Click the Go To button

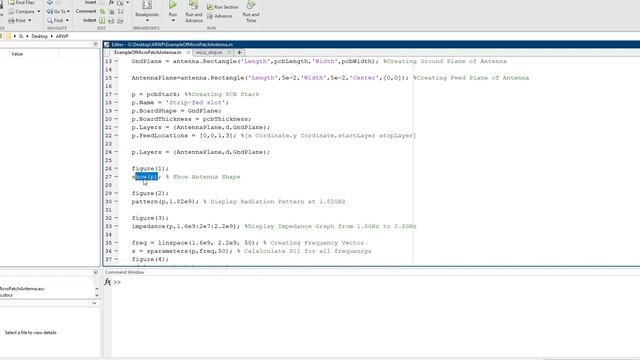(56, 11)
